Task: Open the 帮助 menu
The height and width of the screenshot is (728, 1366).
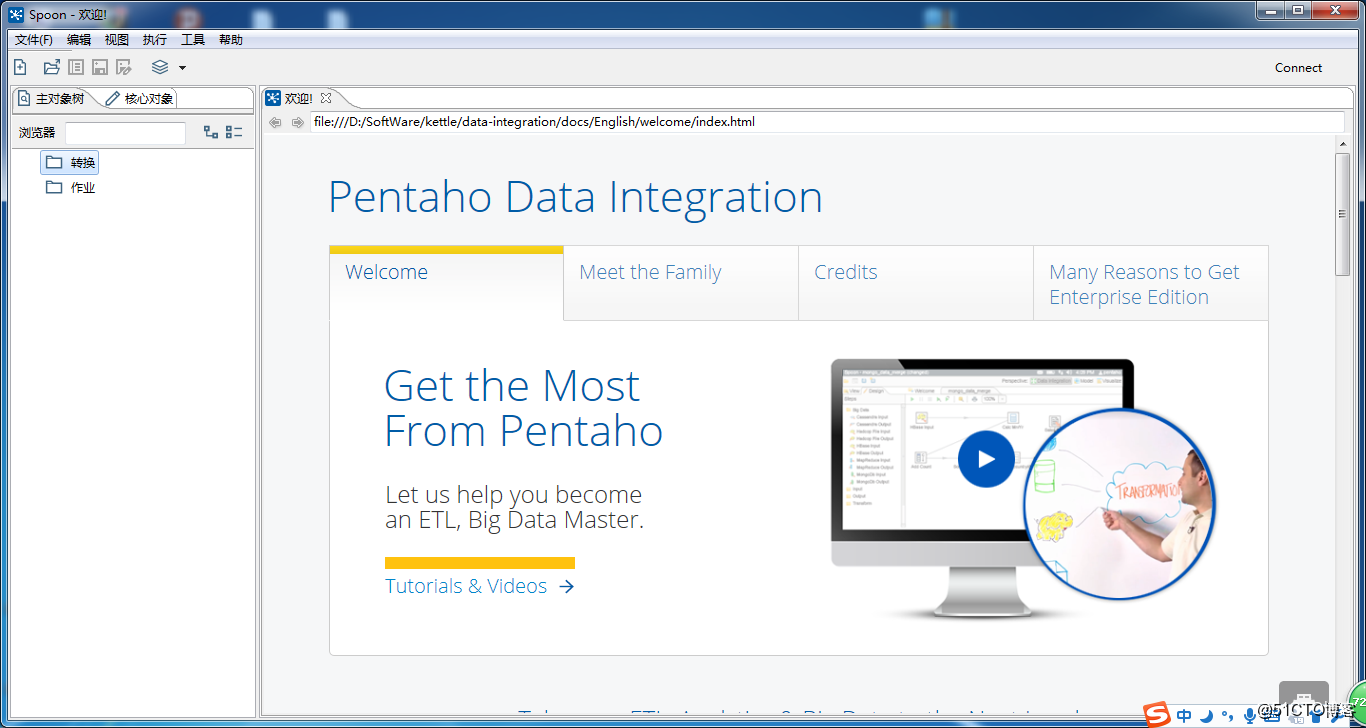Action: 231,40
